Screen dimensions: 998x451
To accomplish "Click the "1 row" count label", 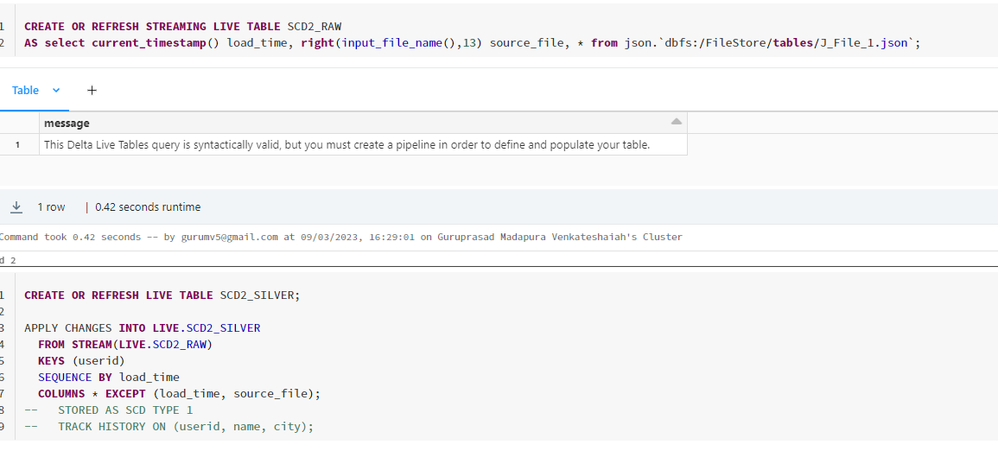I will pos(51,207).
